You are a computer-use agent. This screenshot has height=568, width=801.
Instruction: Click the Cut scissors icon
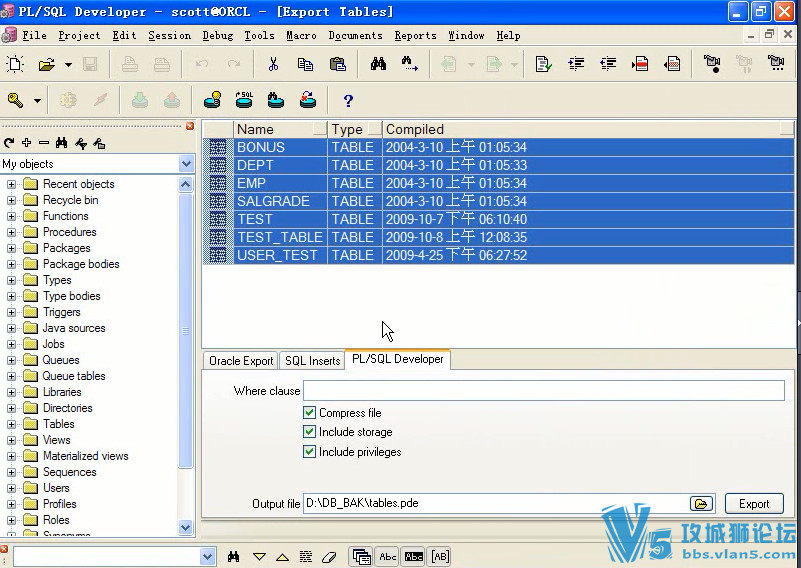[273, 64]
